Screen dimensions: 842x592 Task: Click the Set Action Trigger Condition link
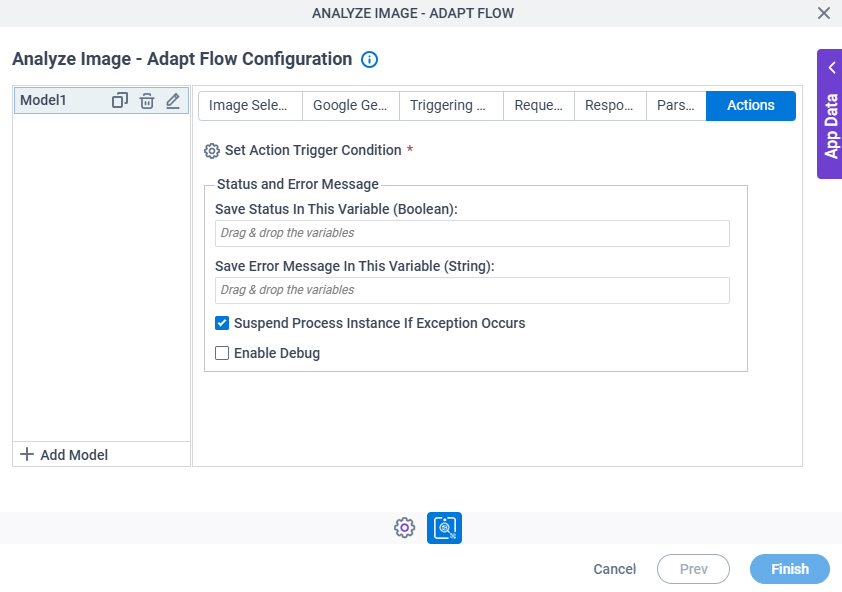click(313, 150)
